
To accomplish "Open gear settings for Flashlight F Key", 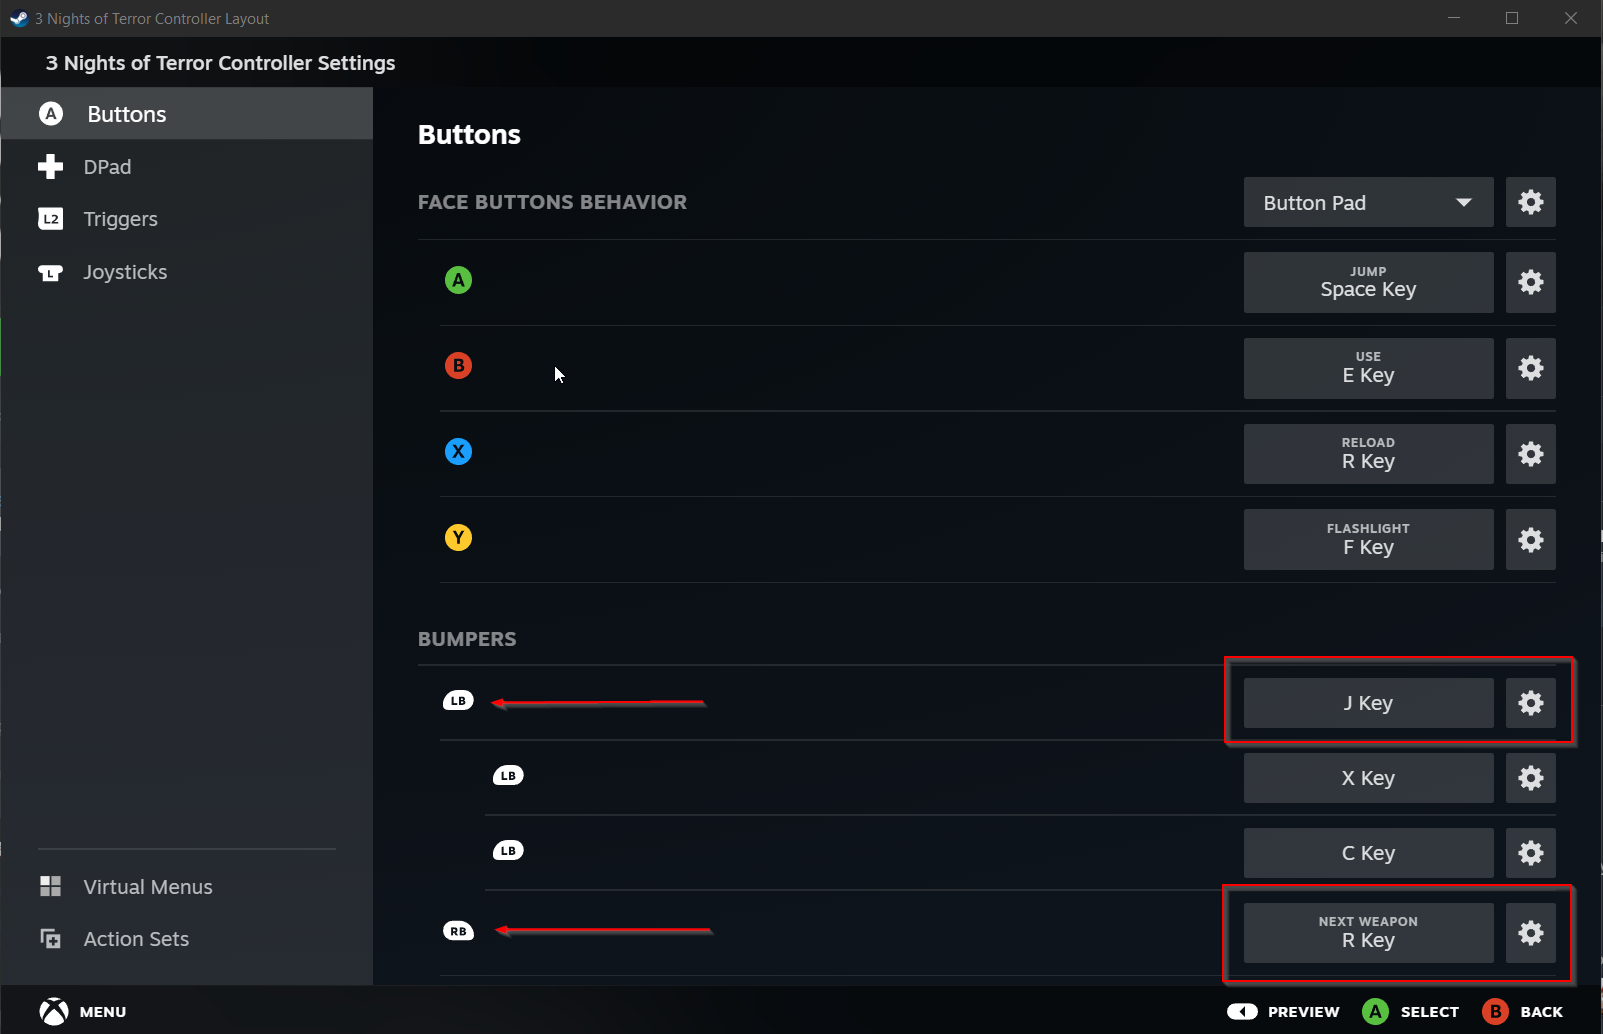I will (x=1530, y=540).
